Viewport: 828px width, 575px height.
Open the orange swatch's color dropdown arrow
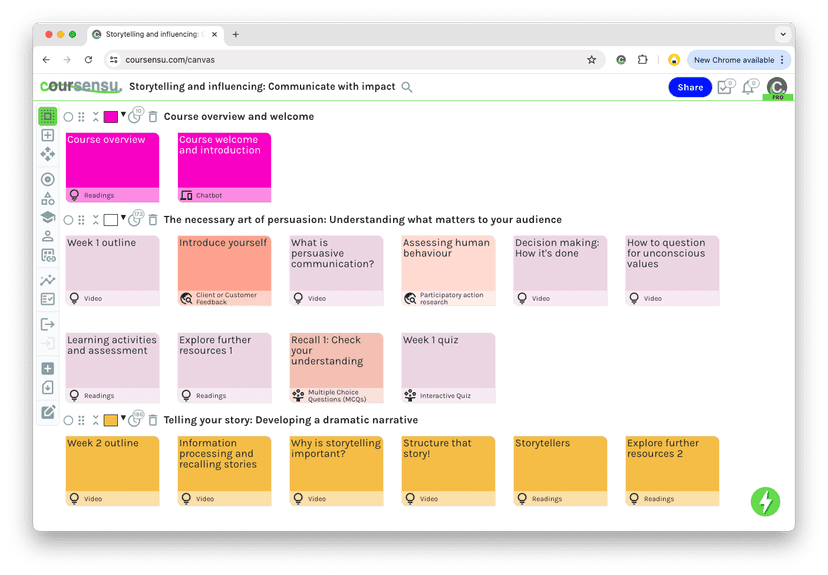123,418
